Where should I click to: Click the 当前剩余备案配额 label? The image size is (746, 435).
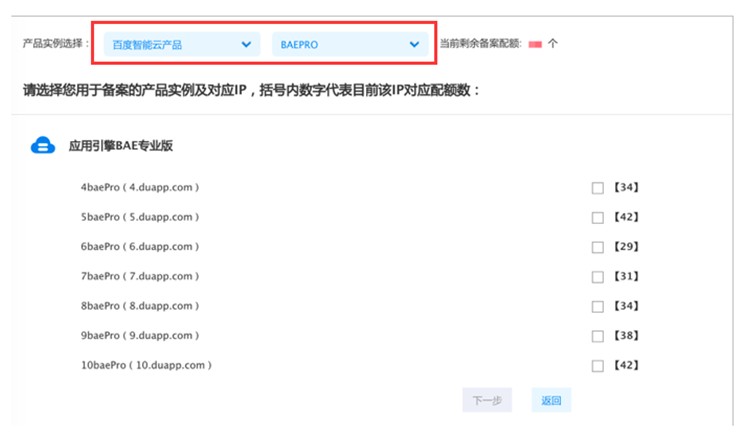(x=481, y=44)
